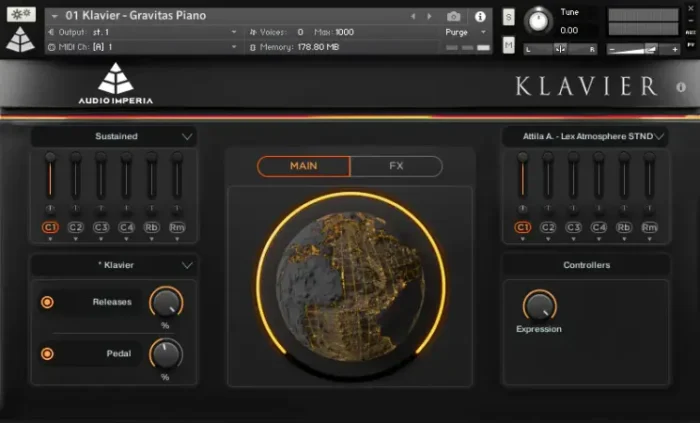Mute the instrument with M button

508,44
